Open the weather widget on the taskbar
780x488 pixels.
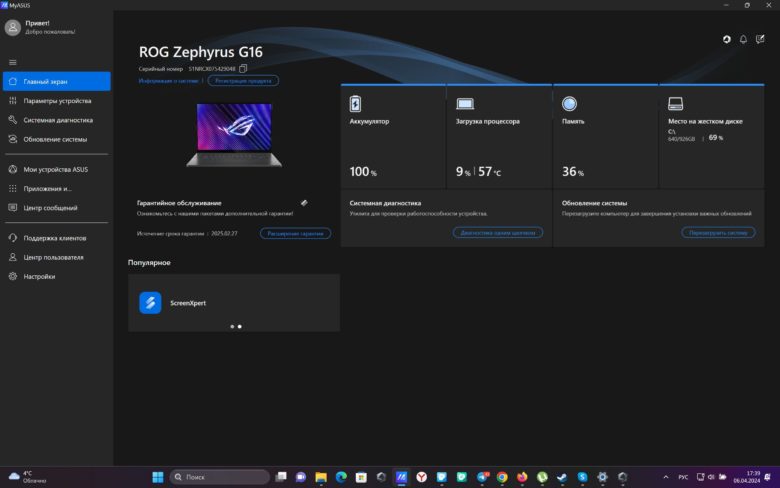pyautogui.click(x=27, y=477)
